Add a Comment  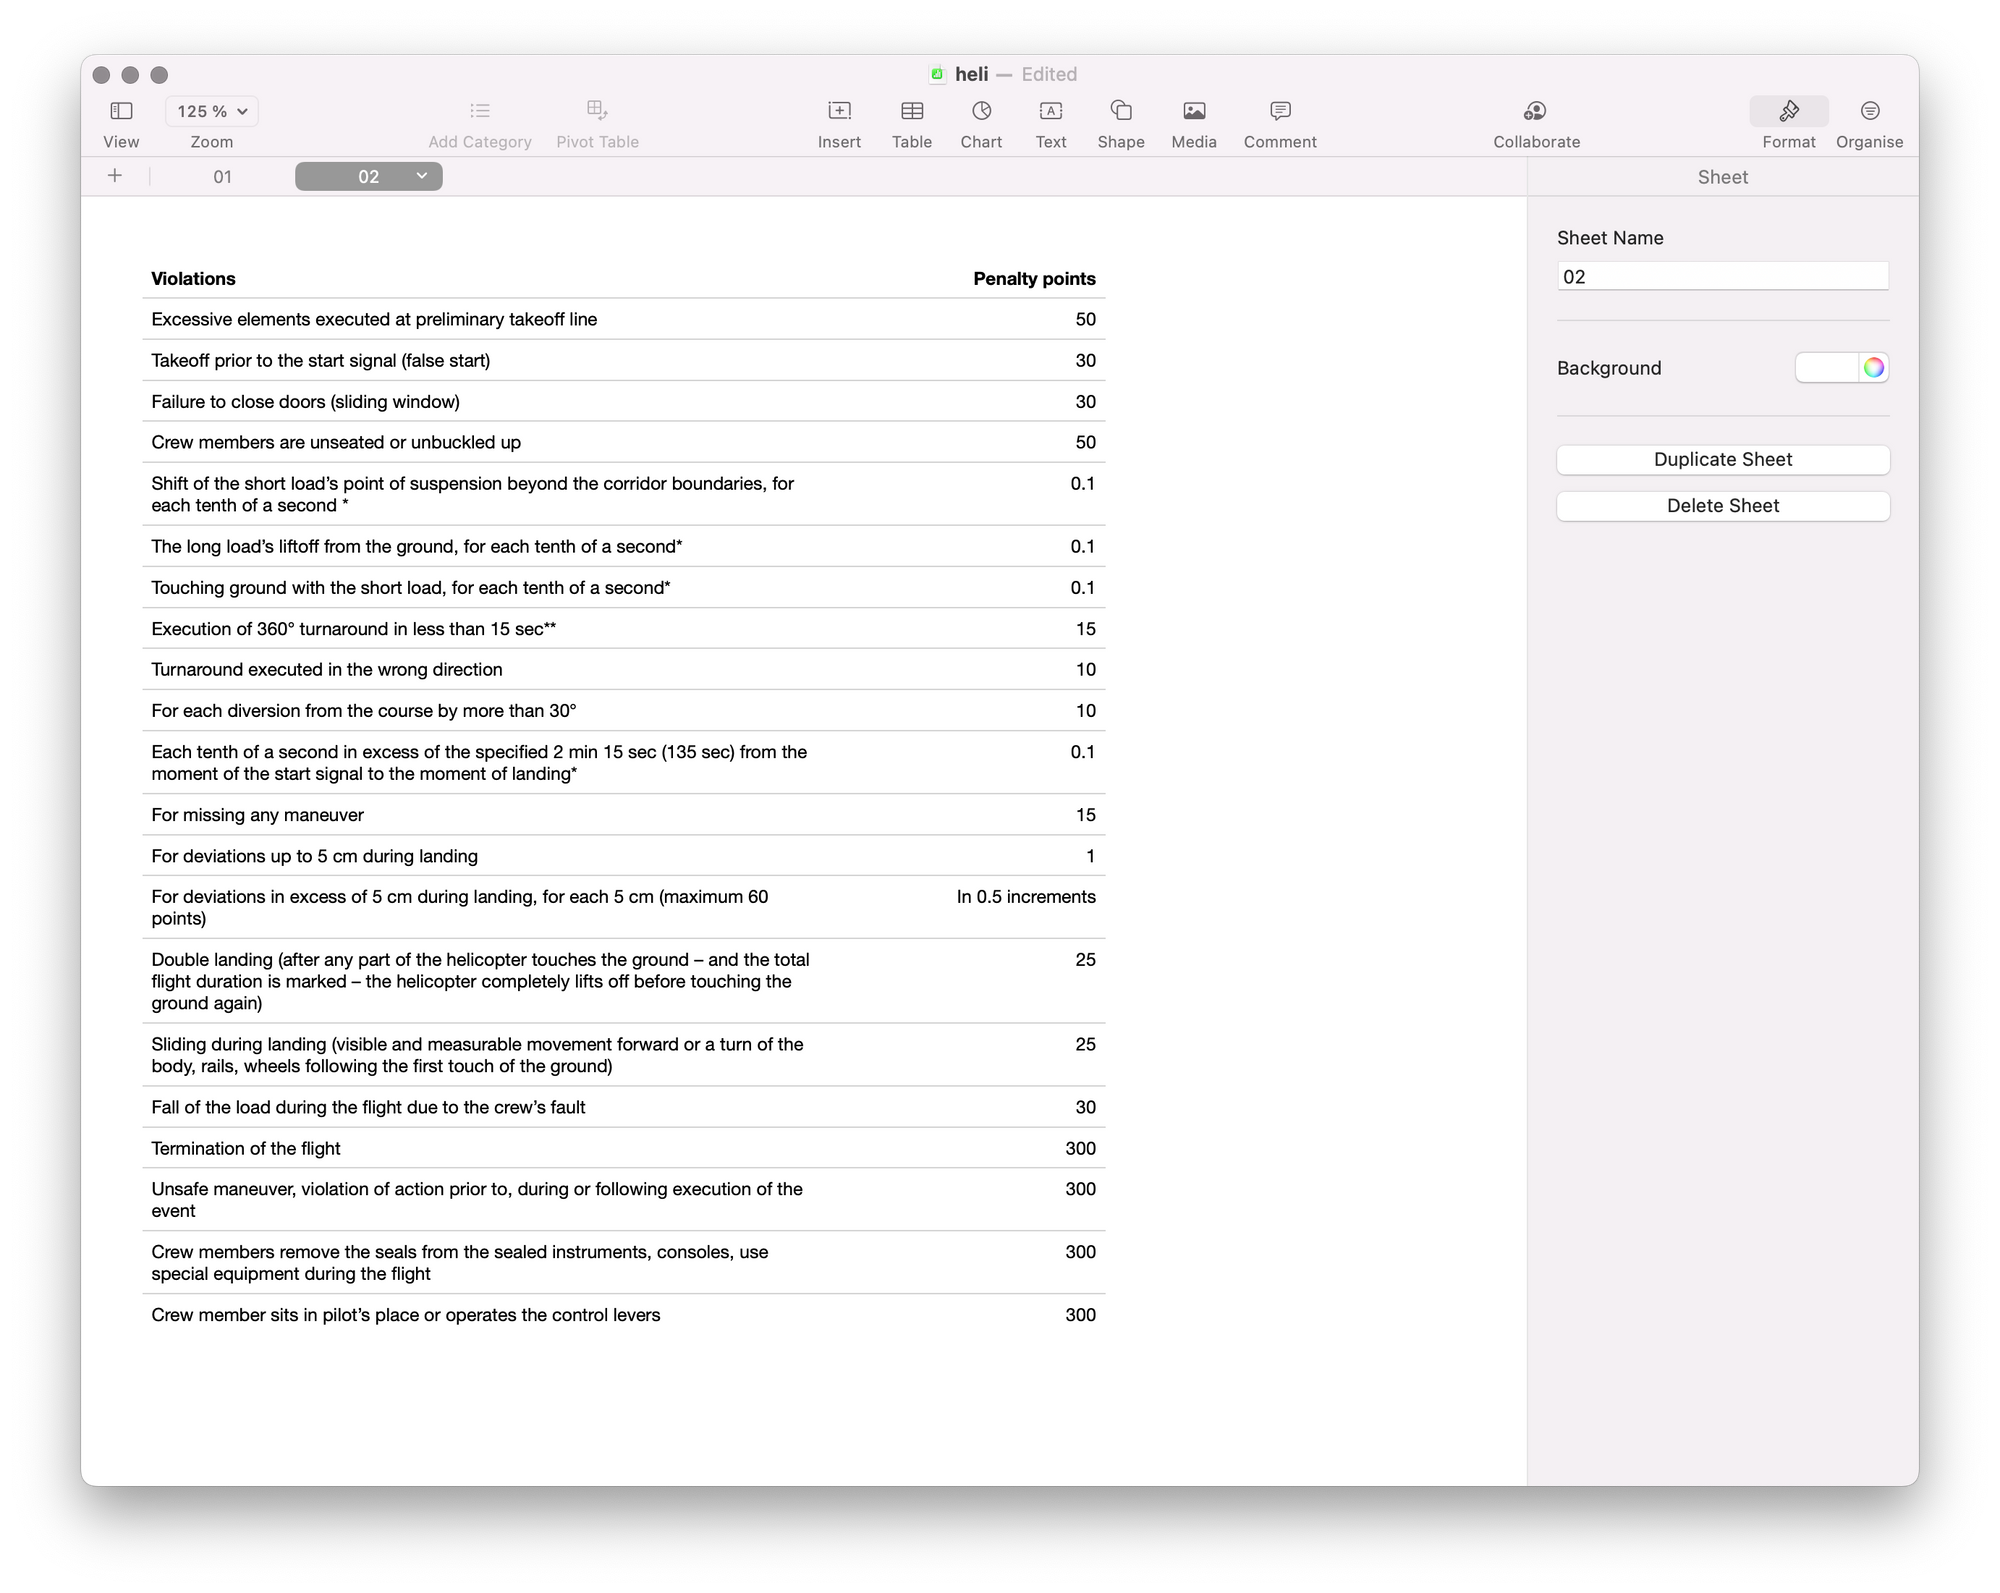point(1279,111)
